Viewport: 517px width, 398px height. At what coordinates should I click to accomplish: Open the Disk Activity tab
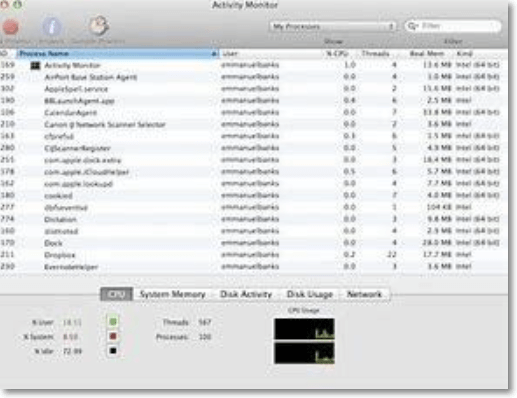(x=246, y=294)
